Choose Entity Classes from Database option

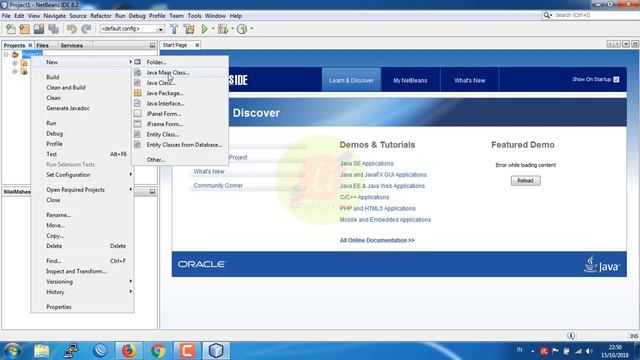(180, 144)
